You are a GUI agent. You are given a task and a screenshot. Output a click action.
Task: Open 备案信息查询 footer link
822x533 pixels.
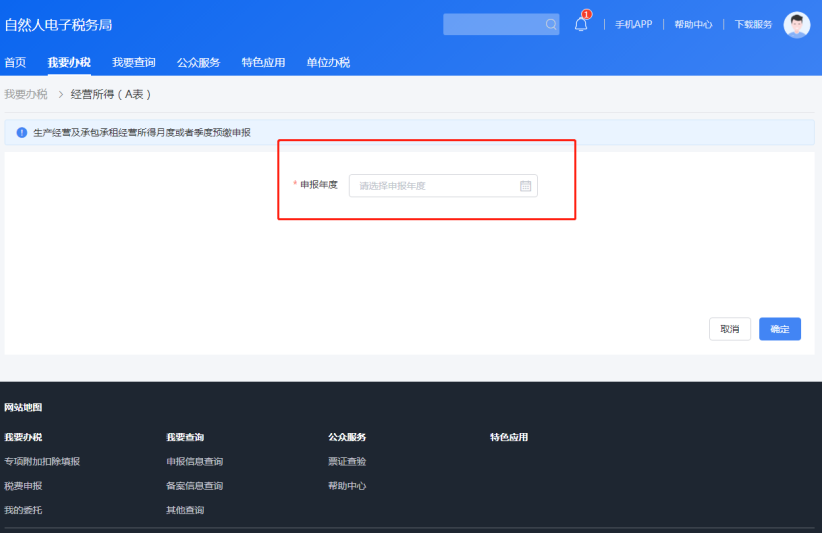[194, 486]
